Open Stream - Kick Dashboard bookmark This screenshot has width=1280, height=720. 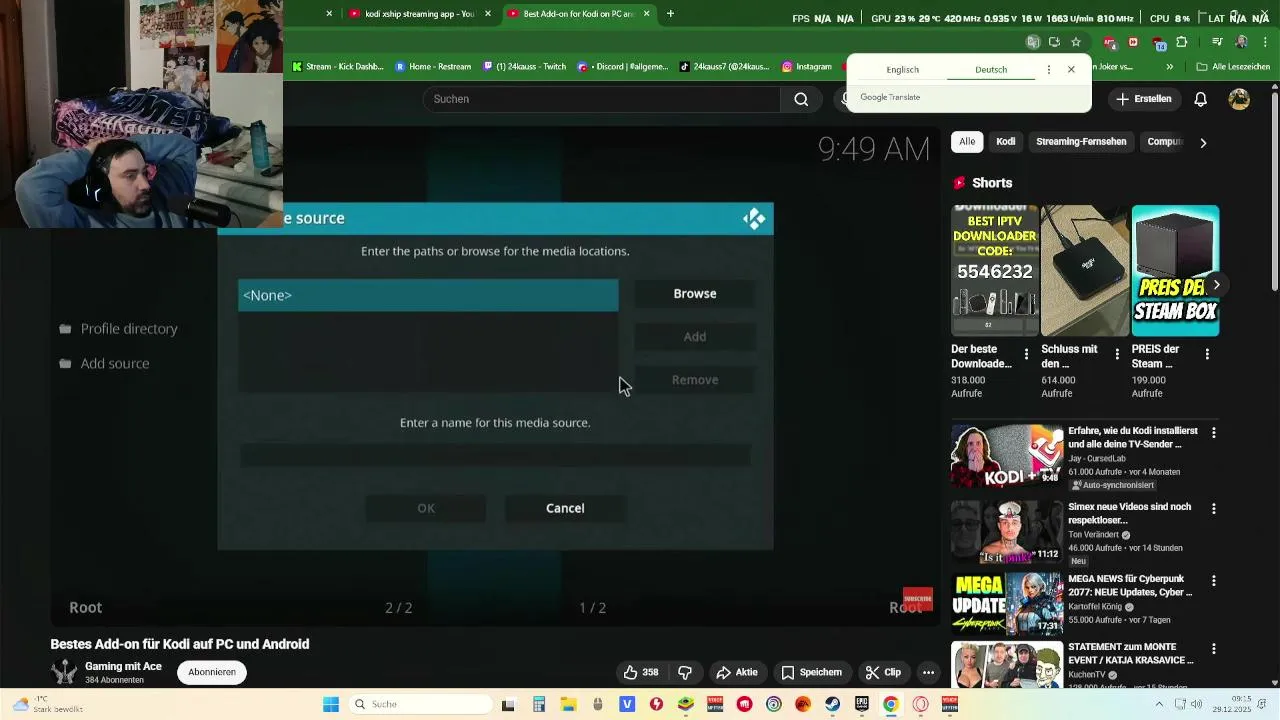(338, 67)
